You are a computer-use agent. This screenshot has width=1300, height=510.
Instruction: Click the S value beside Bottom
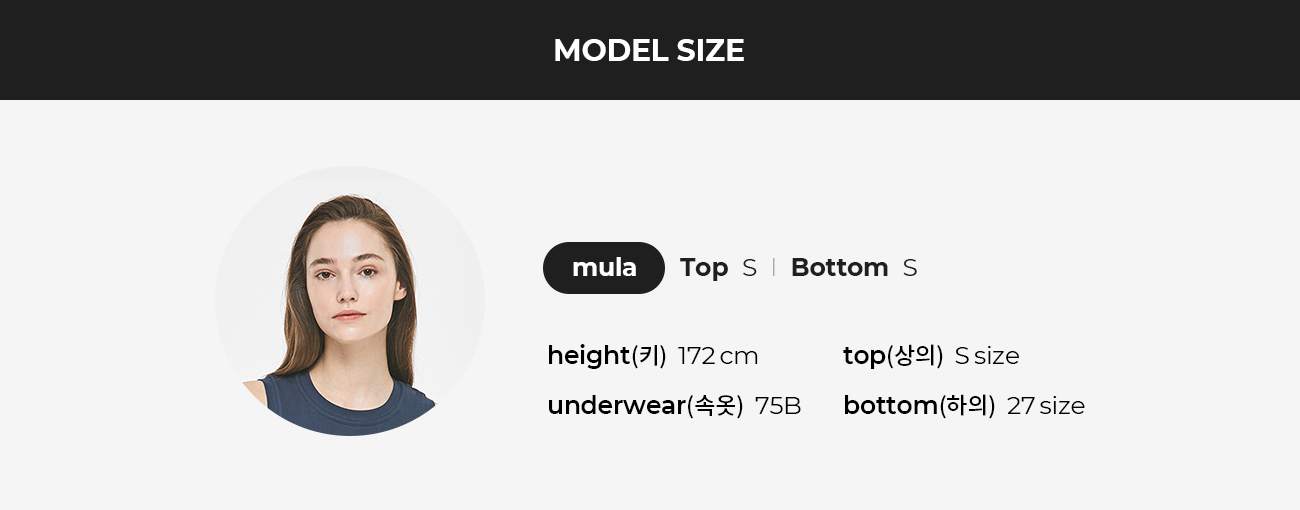pyautogui.click(x=910, y=268)
